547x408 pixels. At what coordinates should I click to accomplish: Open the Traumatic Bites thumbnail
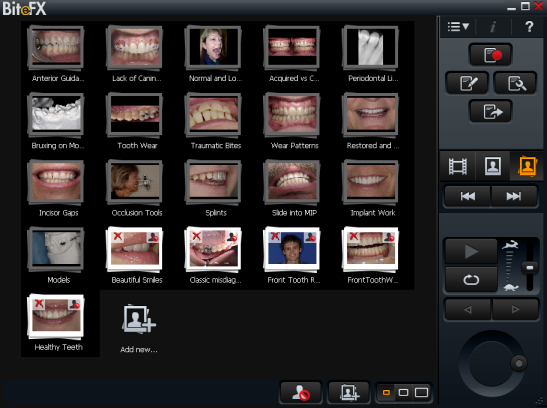213,114
